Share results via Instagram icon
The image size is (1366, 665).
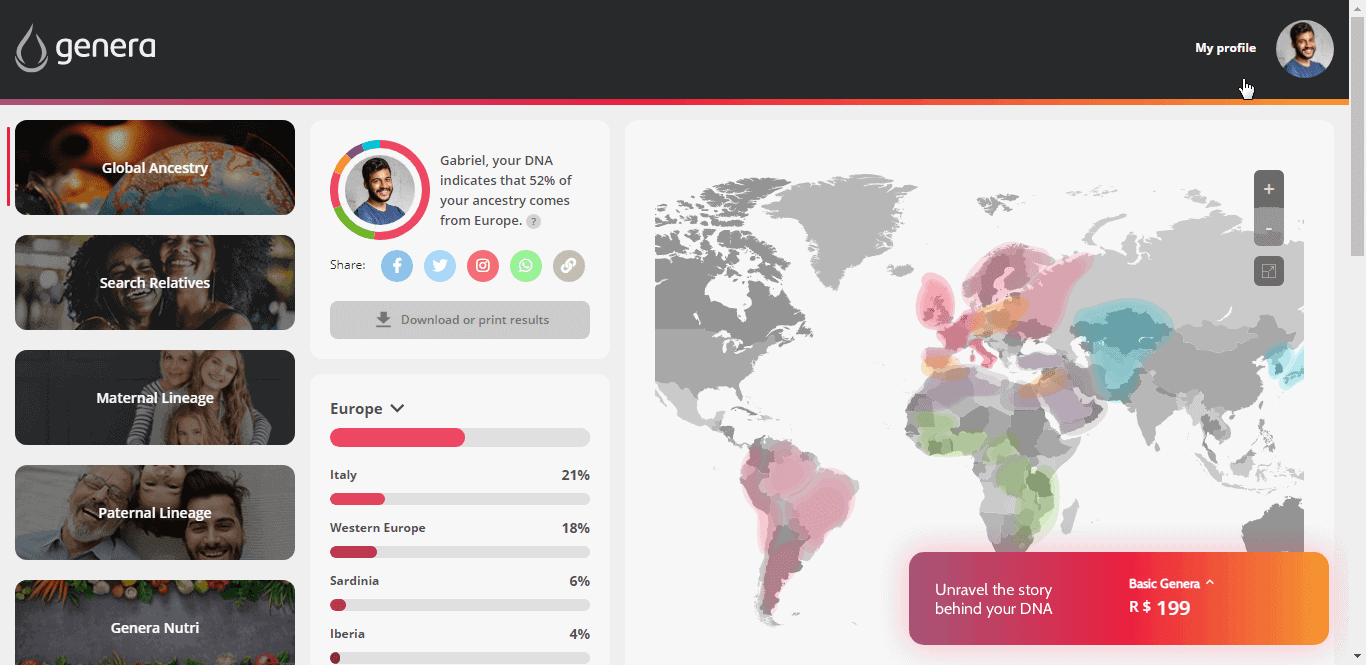pos(483,266)
